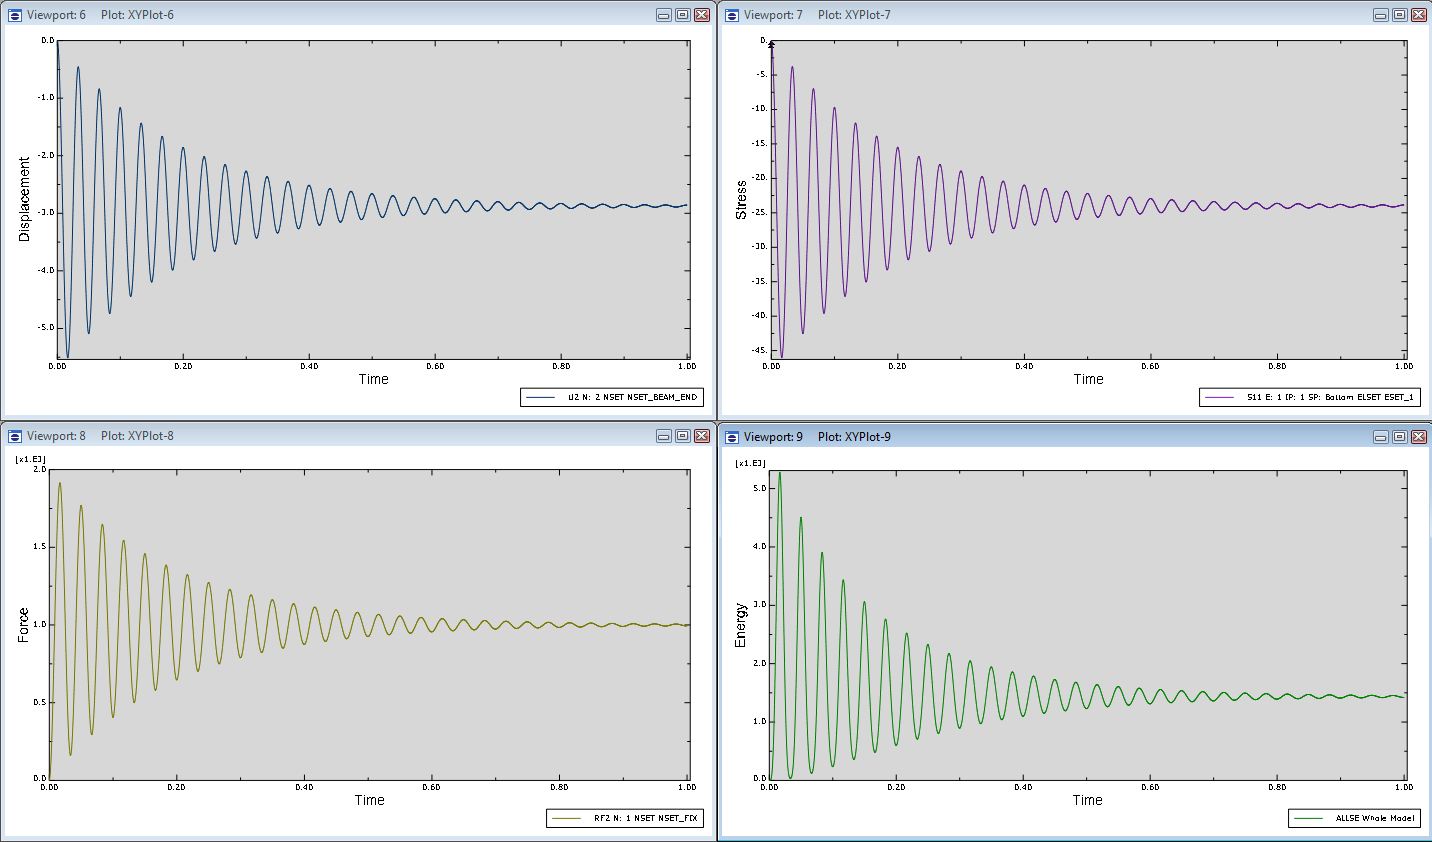Select the S11 ELSET ESET_1 legend box
Viewport: 1432px width, 842px height.
tap(1309, 398)
